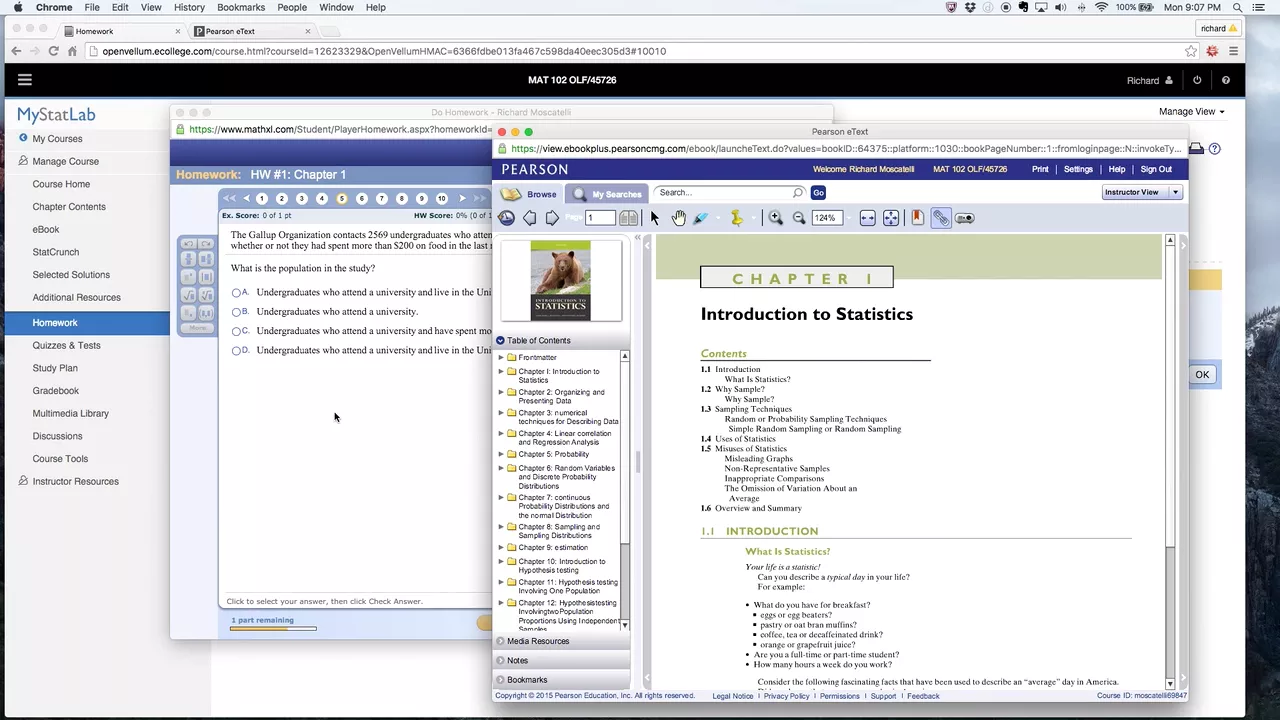The width and height of the screenshot is (1280, 720).
Task: Open the hamburger menu in course header
Action: [25, 80]
